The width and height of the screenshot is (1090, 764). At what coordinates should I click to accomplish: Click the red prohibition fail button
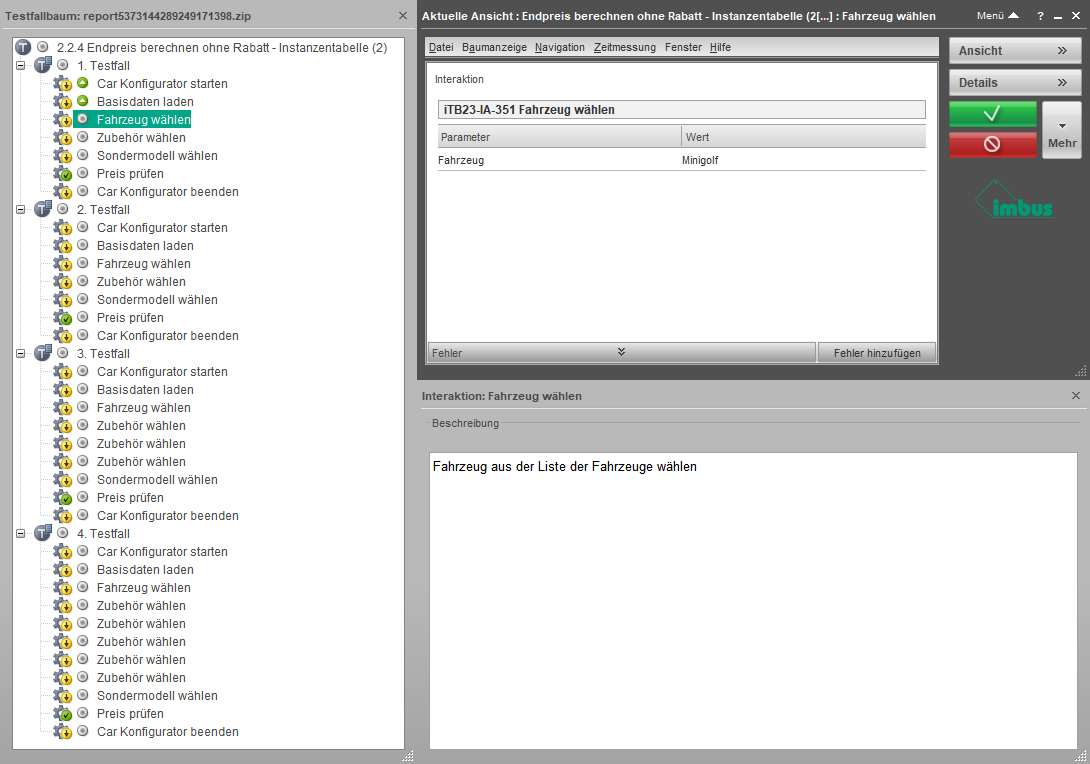pyautogui.click(x=992, y=144)
